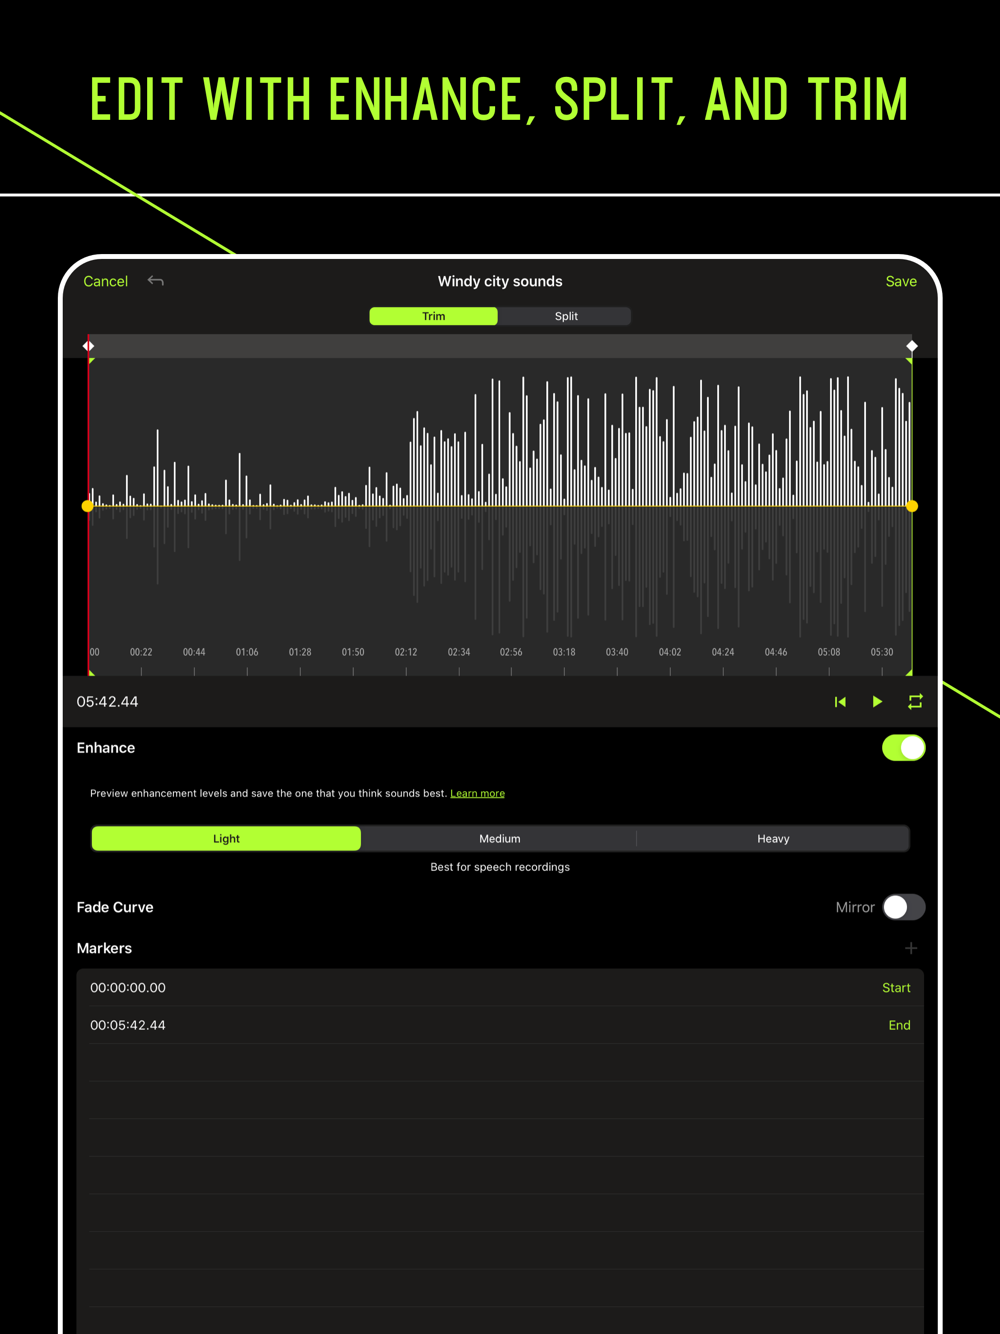Turn off the Enhance switch
1000x1334 pixels.
pos(903,748)
